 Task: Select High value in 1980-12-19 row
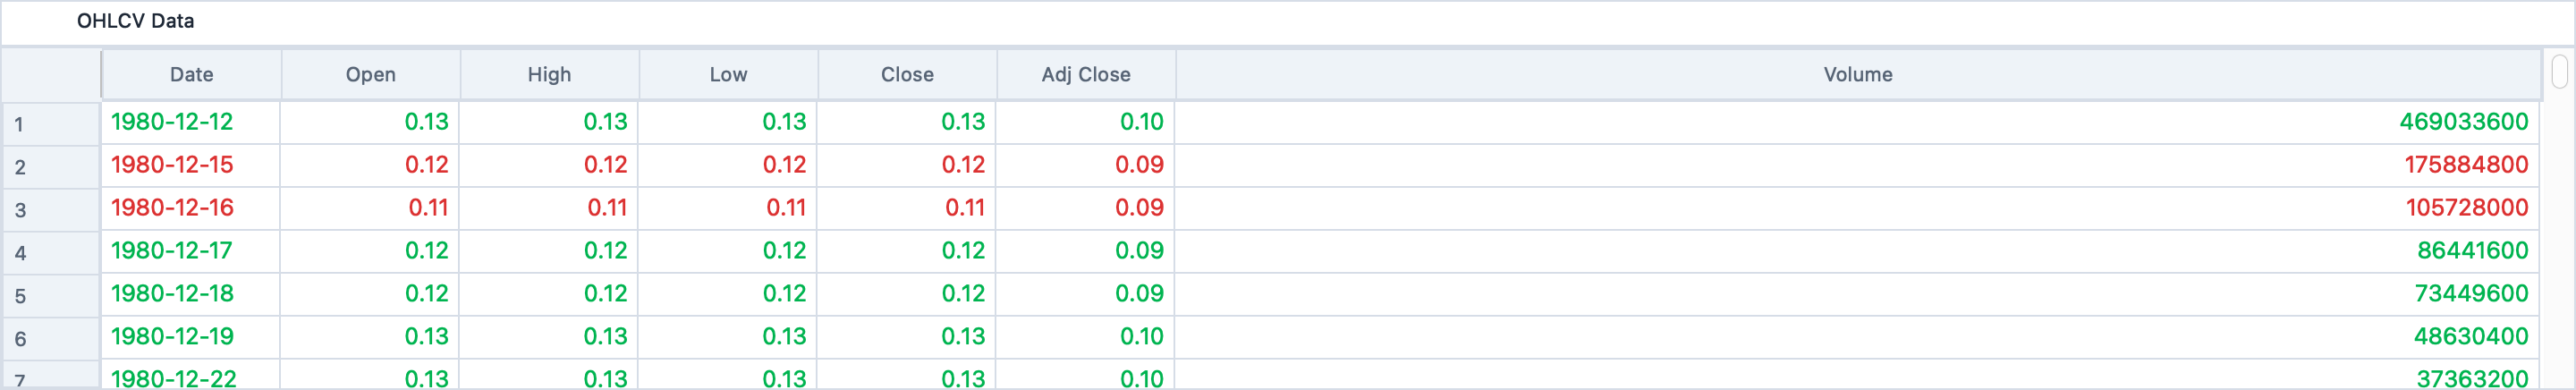(549, 337)
